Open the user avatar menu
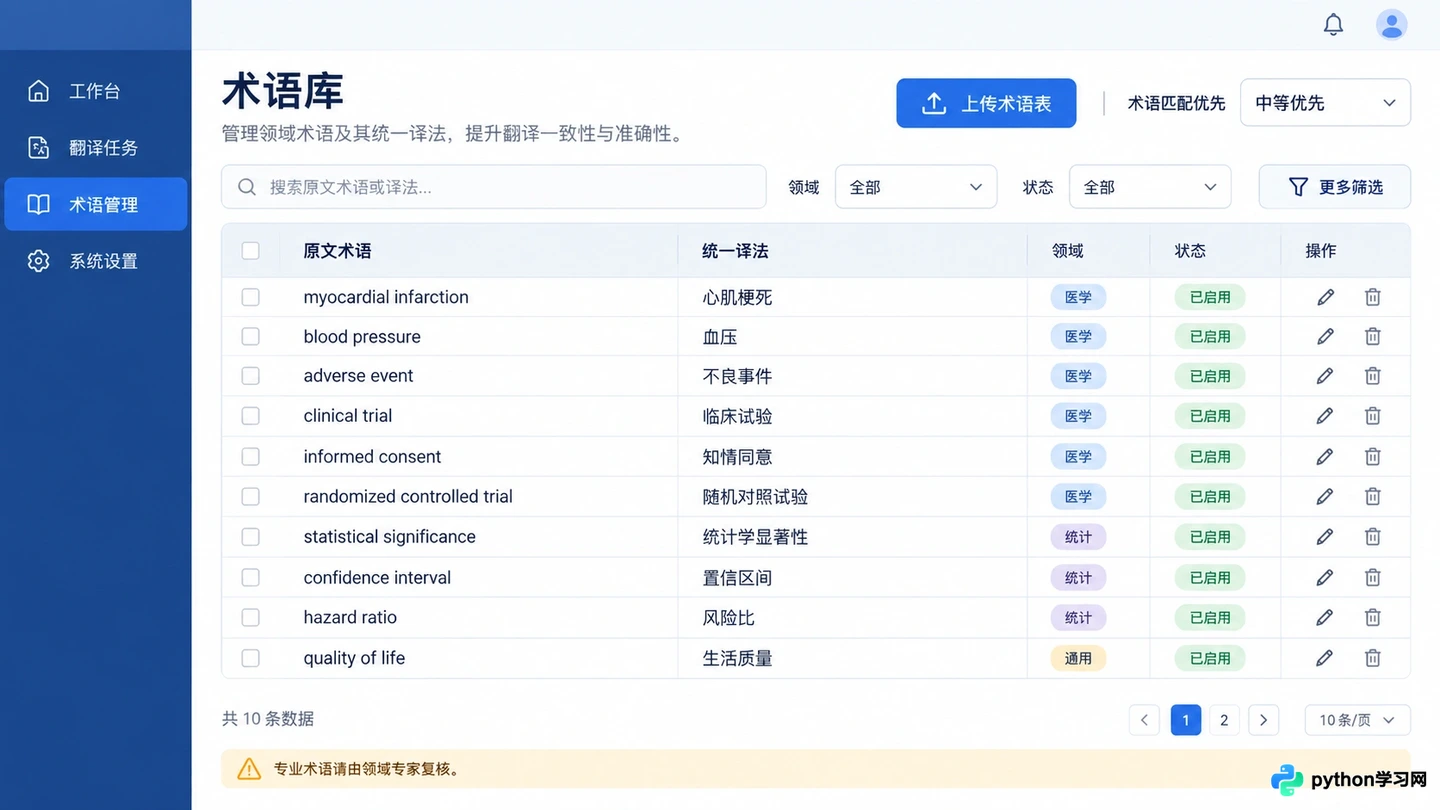This screenshot has height=810, width=1440. [1391, 25]
